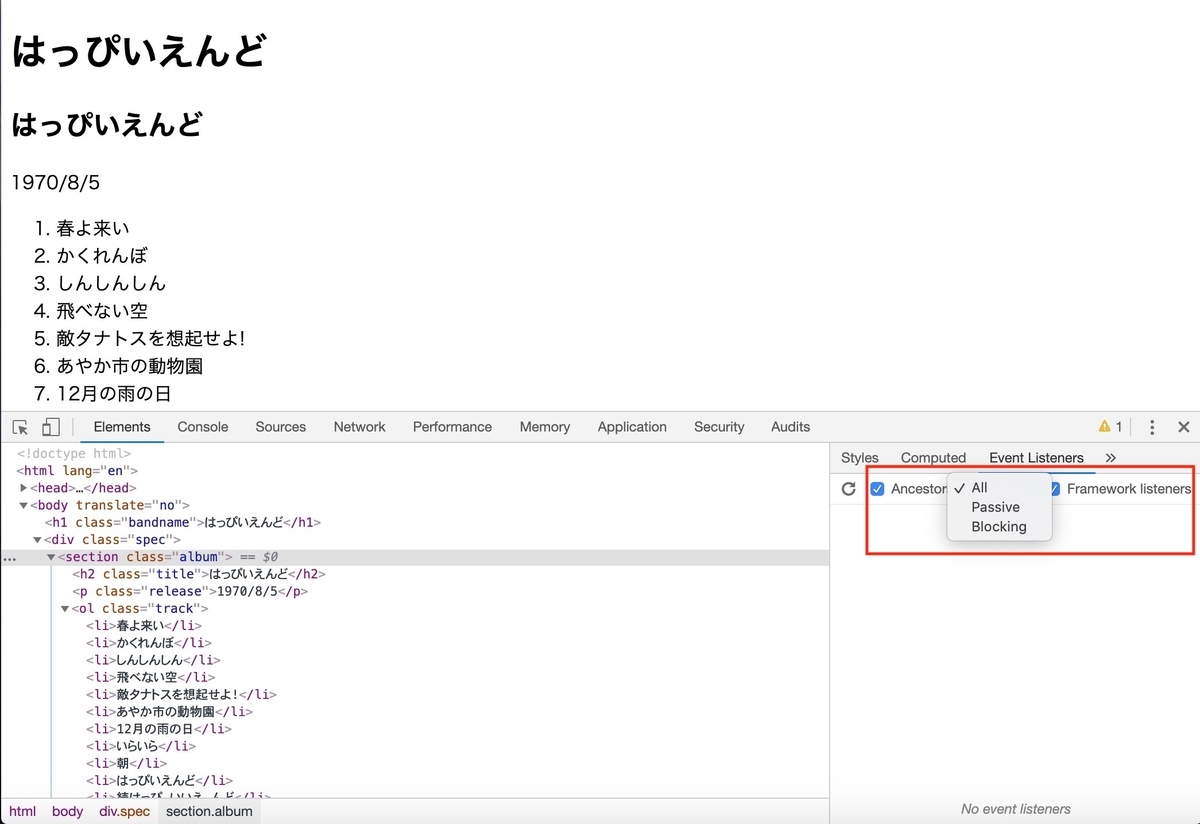1200x824 pixels.
Task: Click the 1970/8/5 release date text
Action: click(56, 183)
